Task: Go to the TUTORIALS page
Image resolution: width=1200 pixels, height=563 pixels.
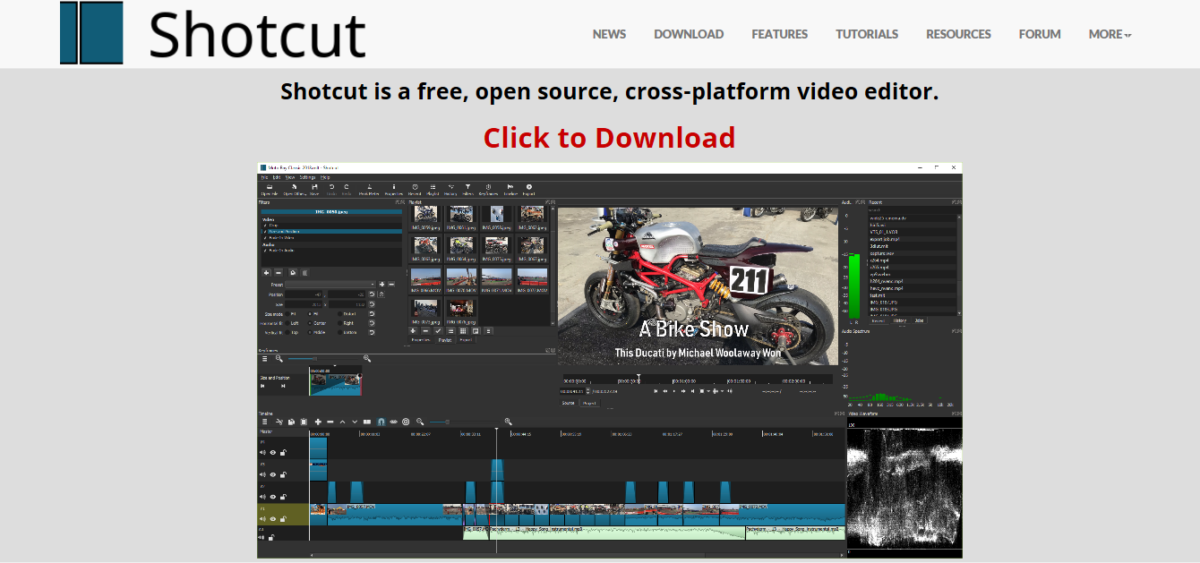Action: coord(867,34)
